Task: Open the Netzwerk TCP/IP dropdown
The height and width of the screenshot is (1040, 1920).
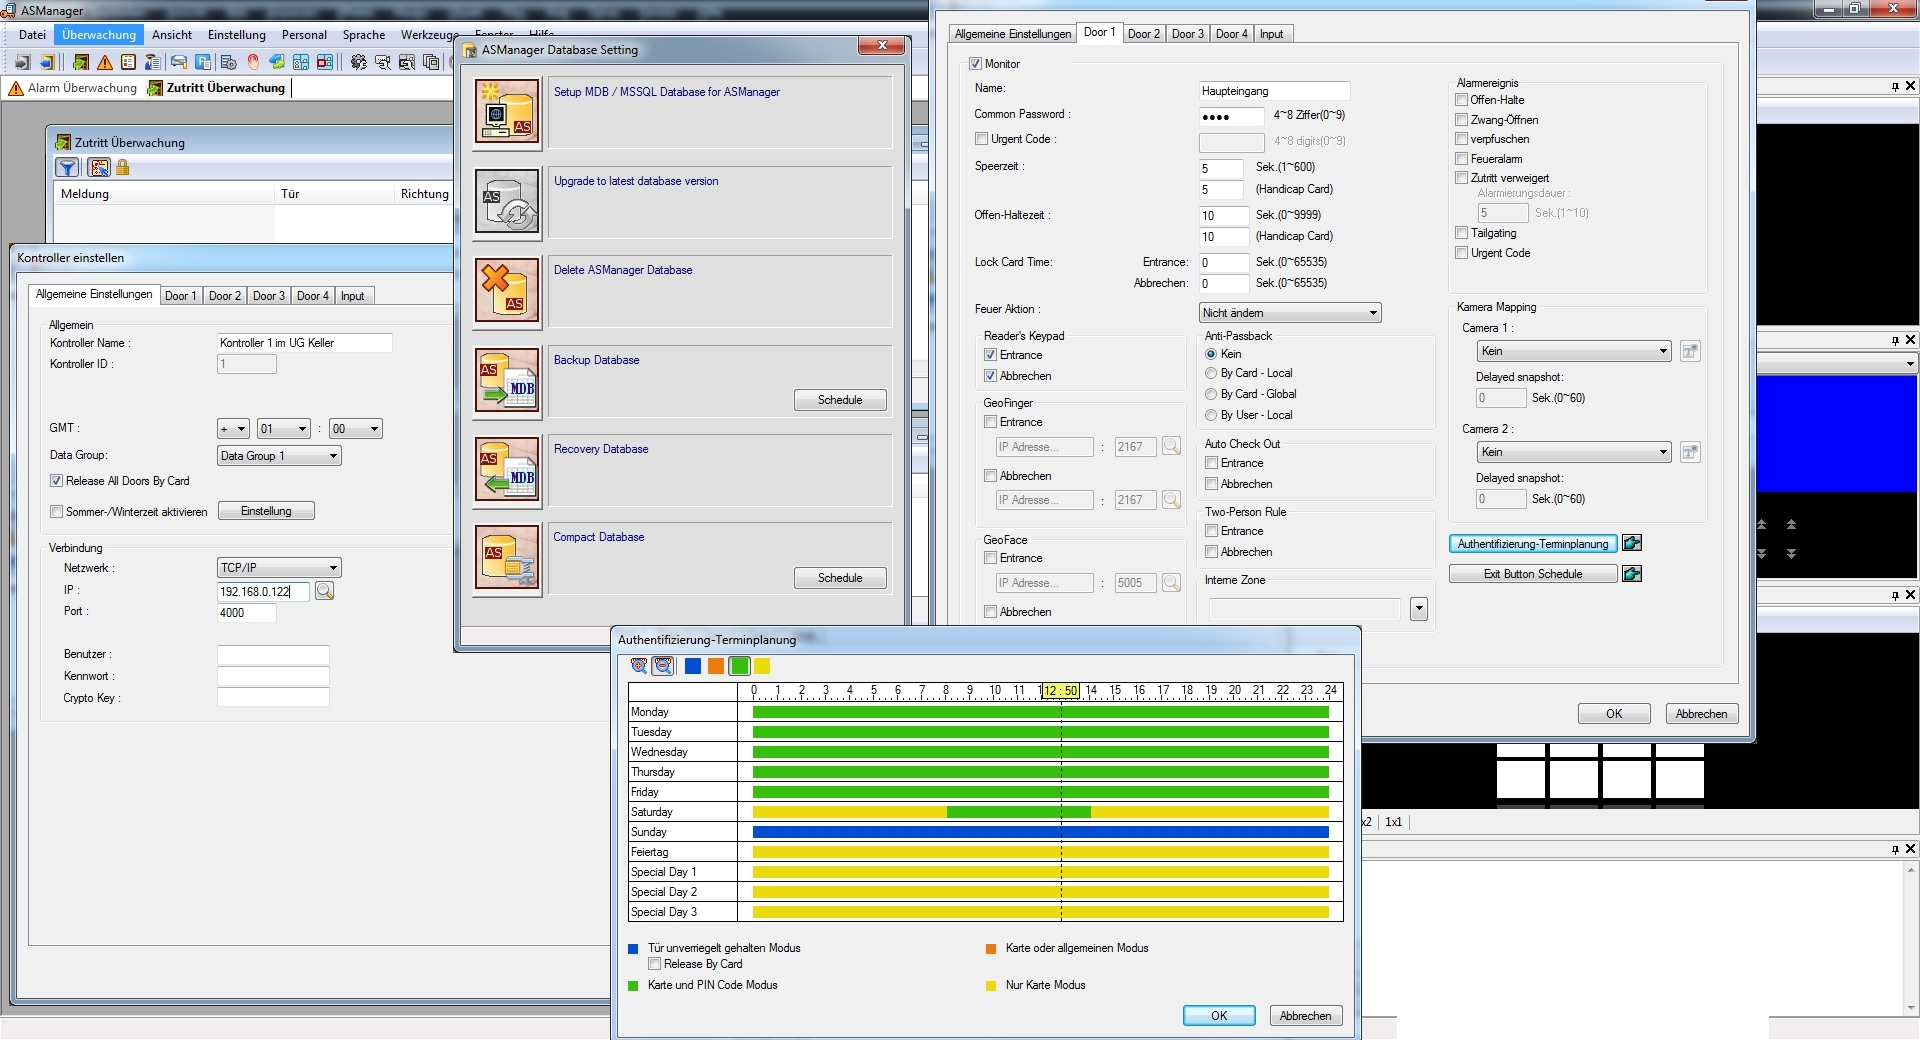Action: (x=332, y=567)
